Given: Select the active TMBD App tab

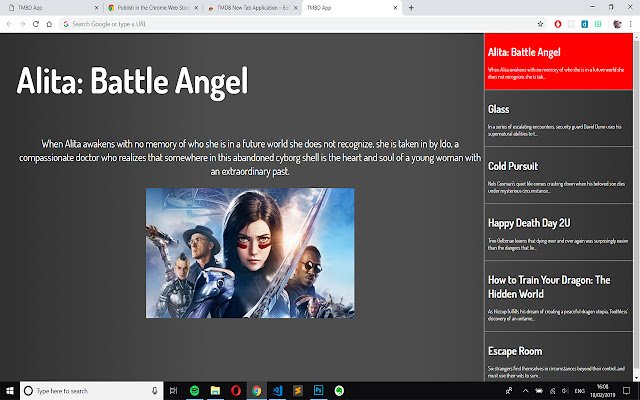Looking at the screenshot, I should pyautogui.click(x=352, y=8).
